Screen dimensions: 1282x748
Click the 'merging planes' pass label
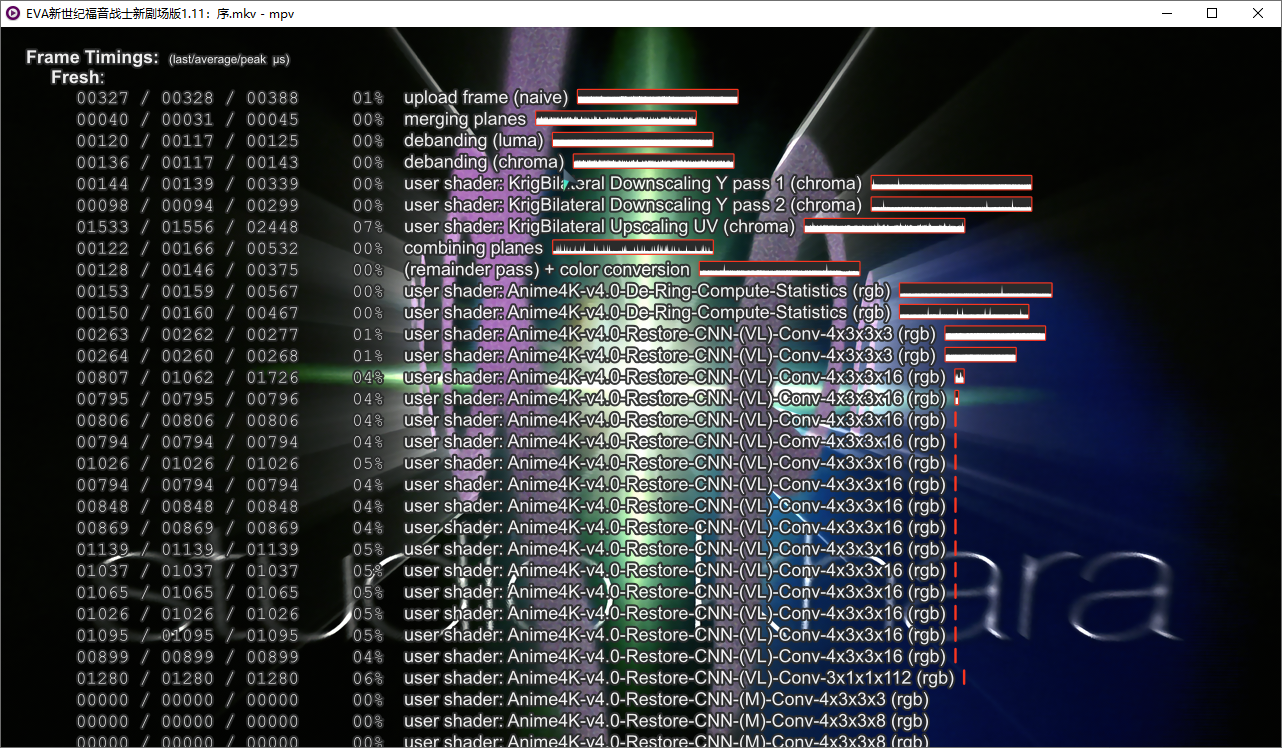(x=465, y=120)
